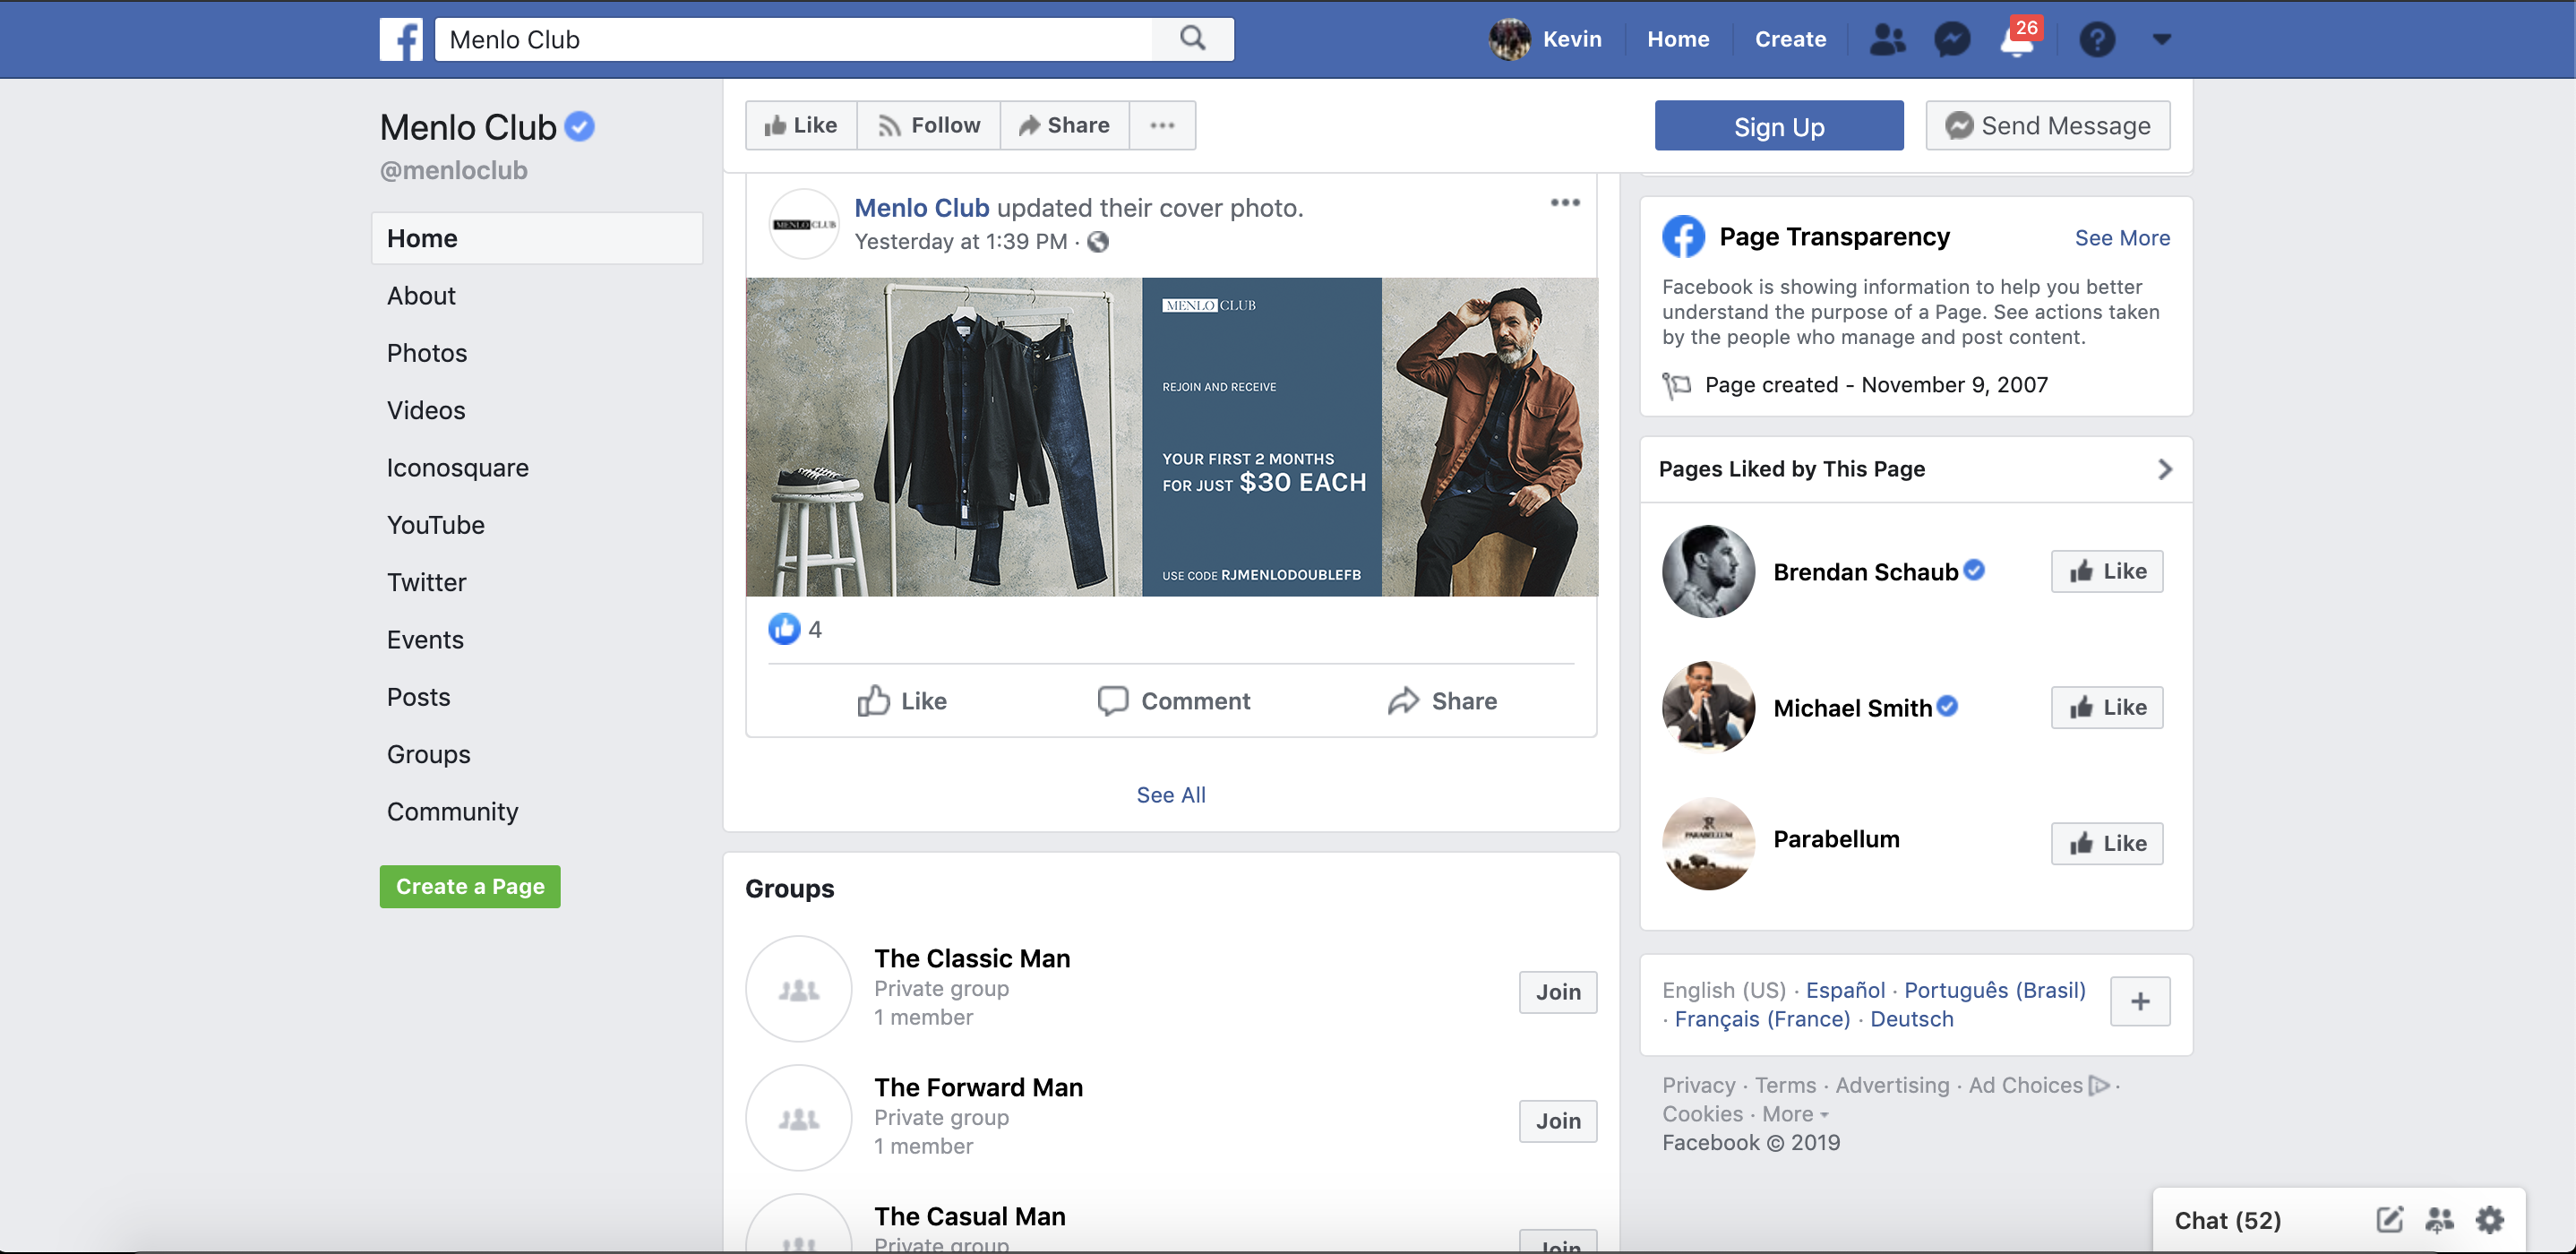Like the Parabellum page

pos(2107,843)
